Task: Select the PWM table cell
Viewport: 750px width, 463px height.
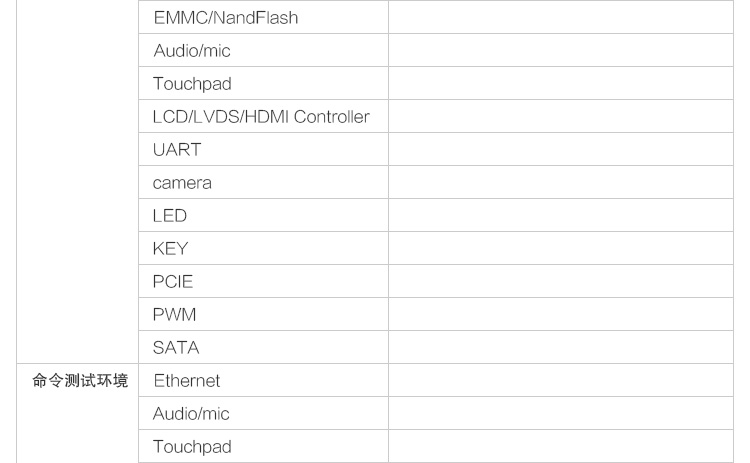Action: (x=174, y=315)
